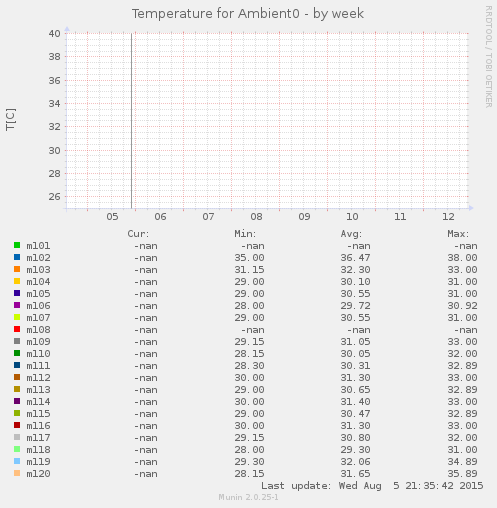Click the orange ml03 legend swatch
Screen dimensions: 497x508
coord(17,269)
